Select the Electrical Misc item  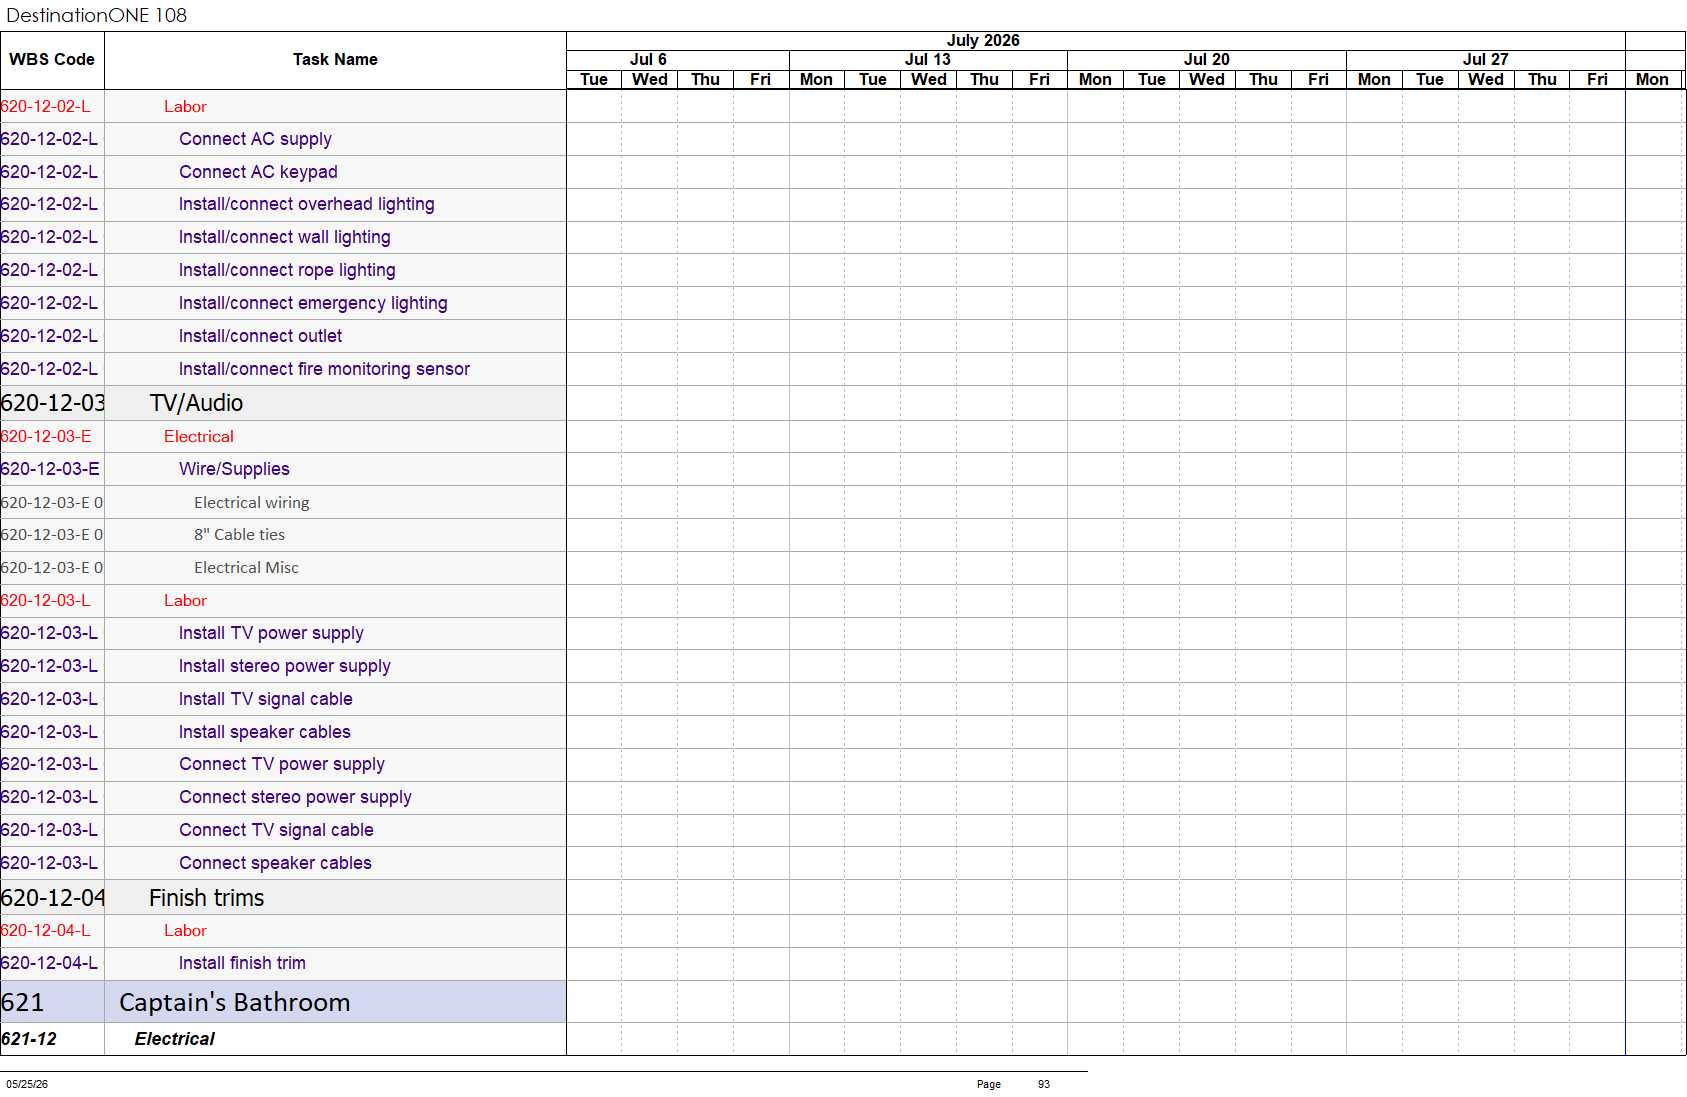click(246, 568)
